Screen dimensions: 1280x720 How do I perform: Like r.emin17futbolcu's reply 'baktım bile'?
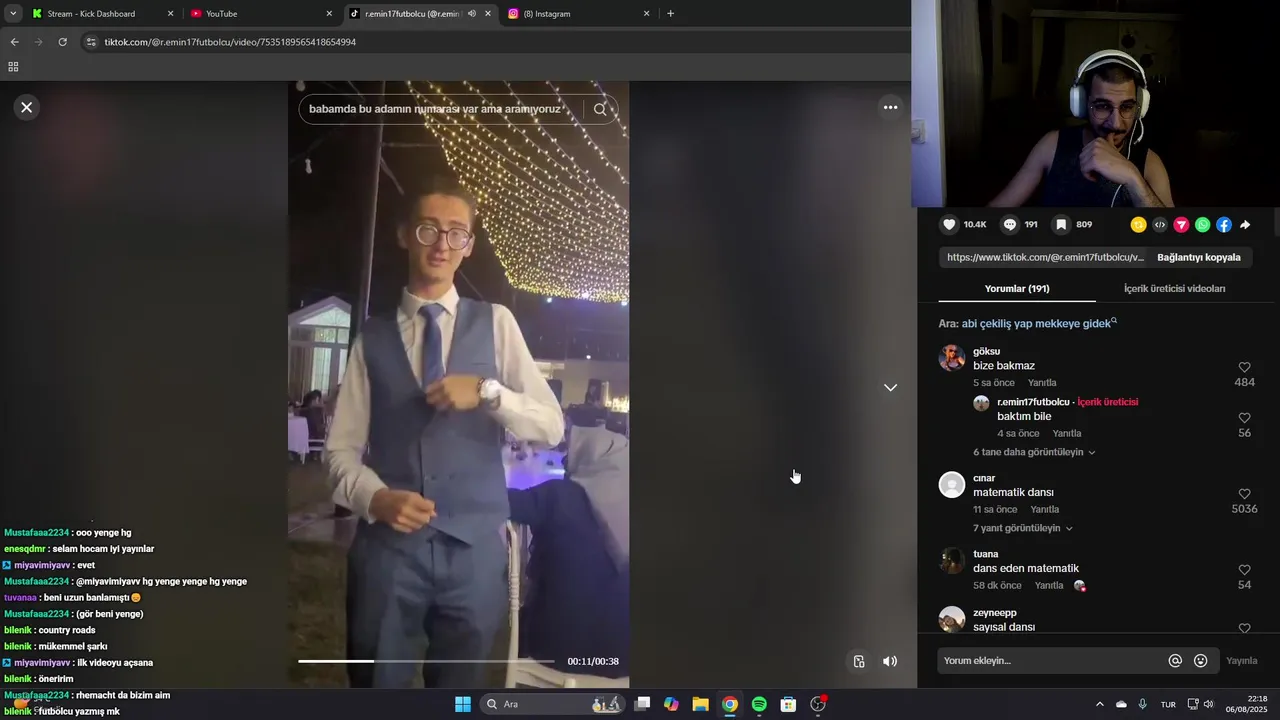point(1244,418)
